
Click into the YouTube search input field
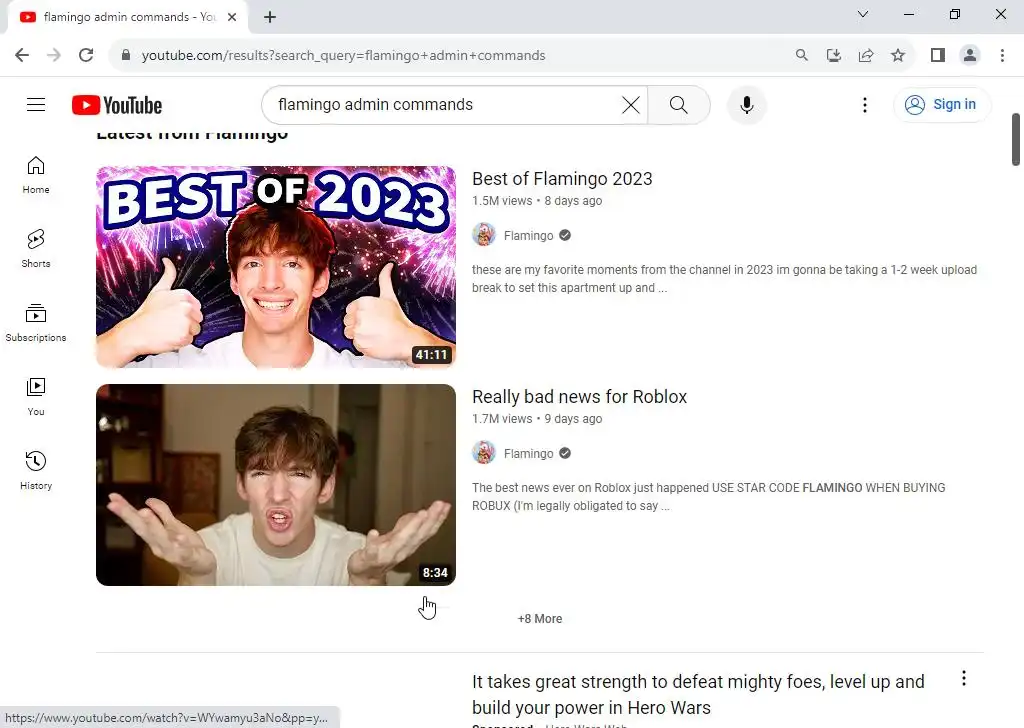pyautogui.click(x=444, y=104)
